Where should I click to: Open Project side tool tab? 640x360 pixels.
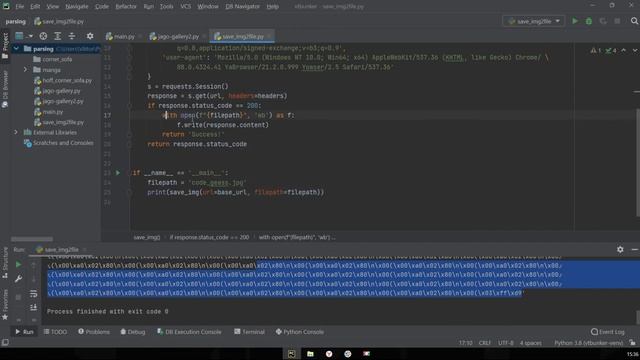pyautogui.click(x=5, y=47)
